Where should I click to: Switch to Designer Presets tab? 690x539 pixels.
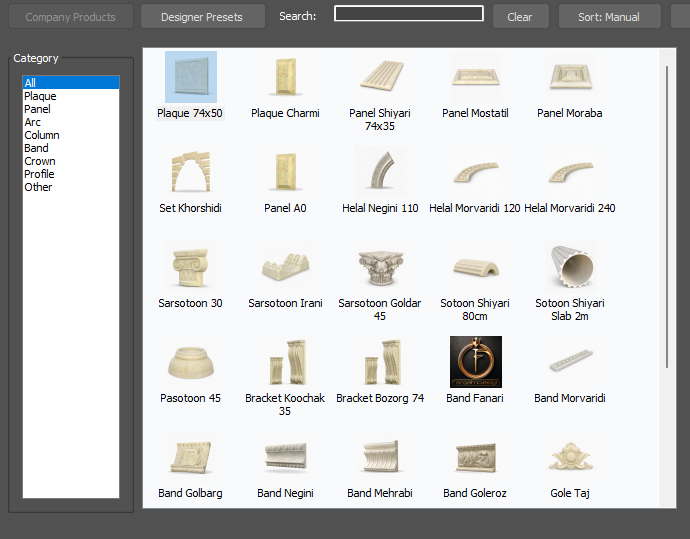tap(203, 17)
